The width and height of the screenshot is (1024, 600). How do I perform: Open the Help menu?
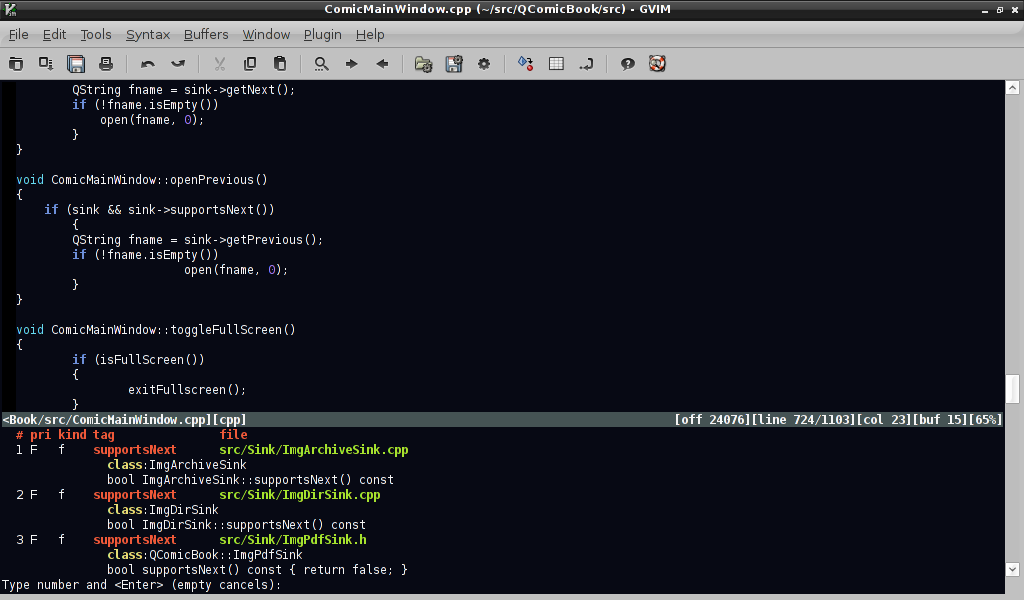click(x=370, y=35)
